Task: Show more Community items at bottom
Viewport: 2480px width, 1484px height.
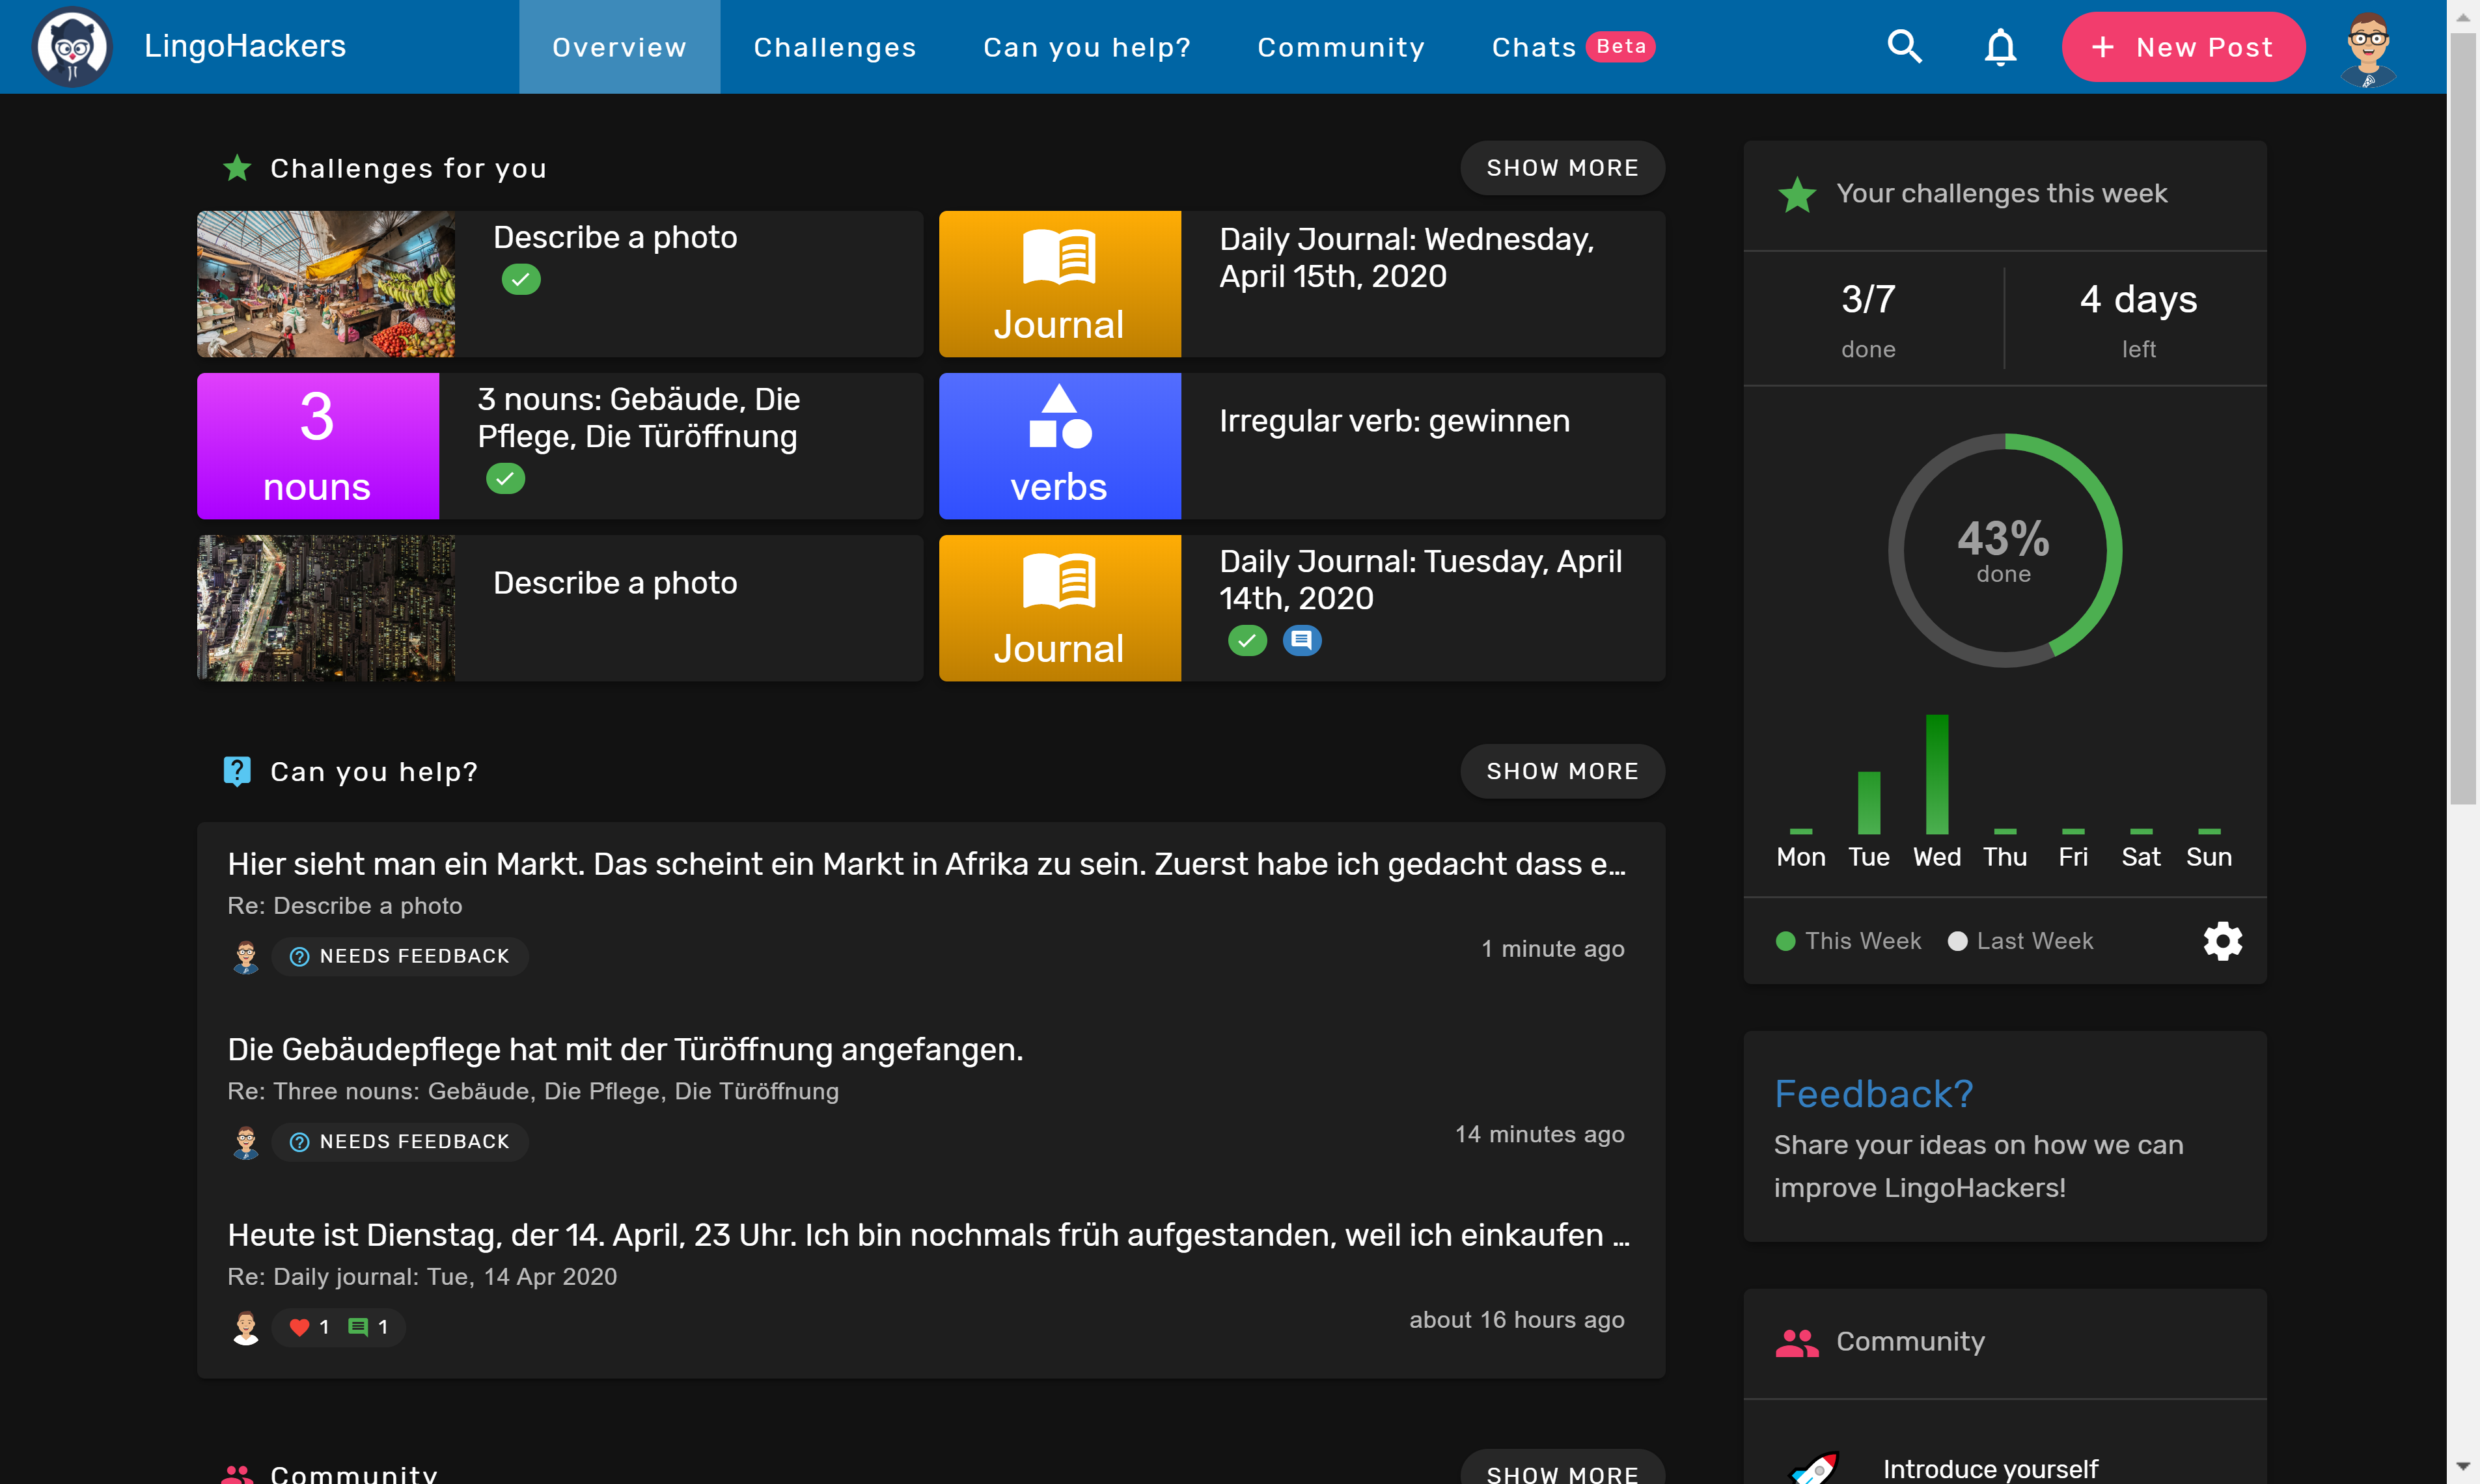Action: 1561,1472
